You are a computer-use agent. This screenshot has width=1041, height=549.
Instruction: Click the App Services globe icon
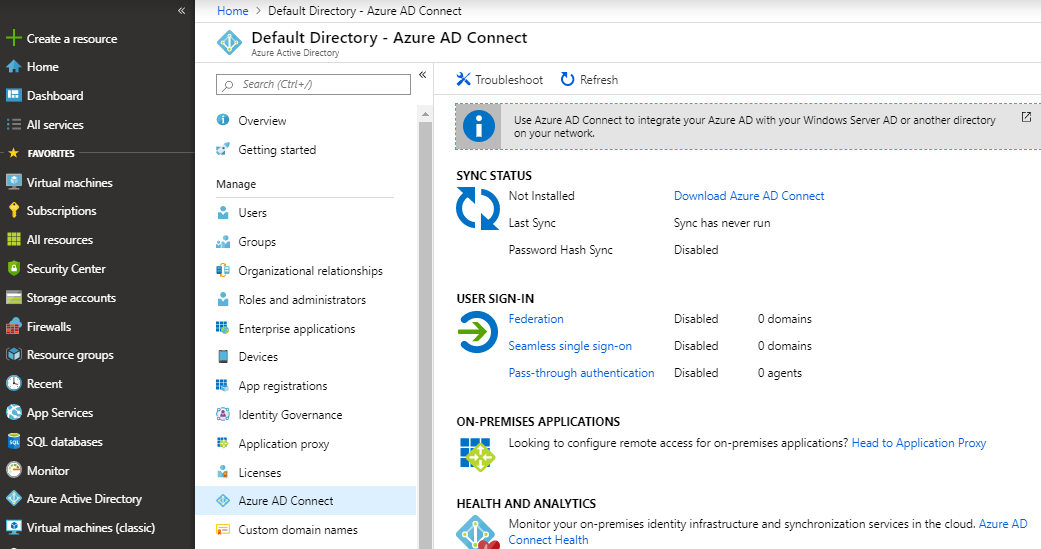point(13,412)
